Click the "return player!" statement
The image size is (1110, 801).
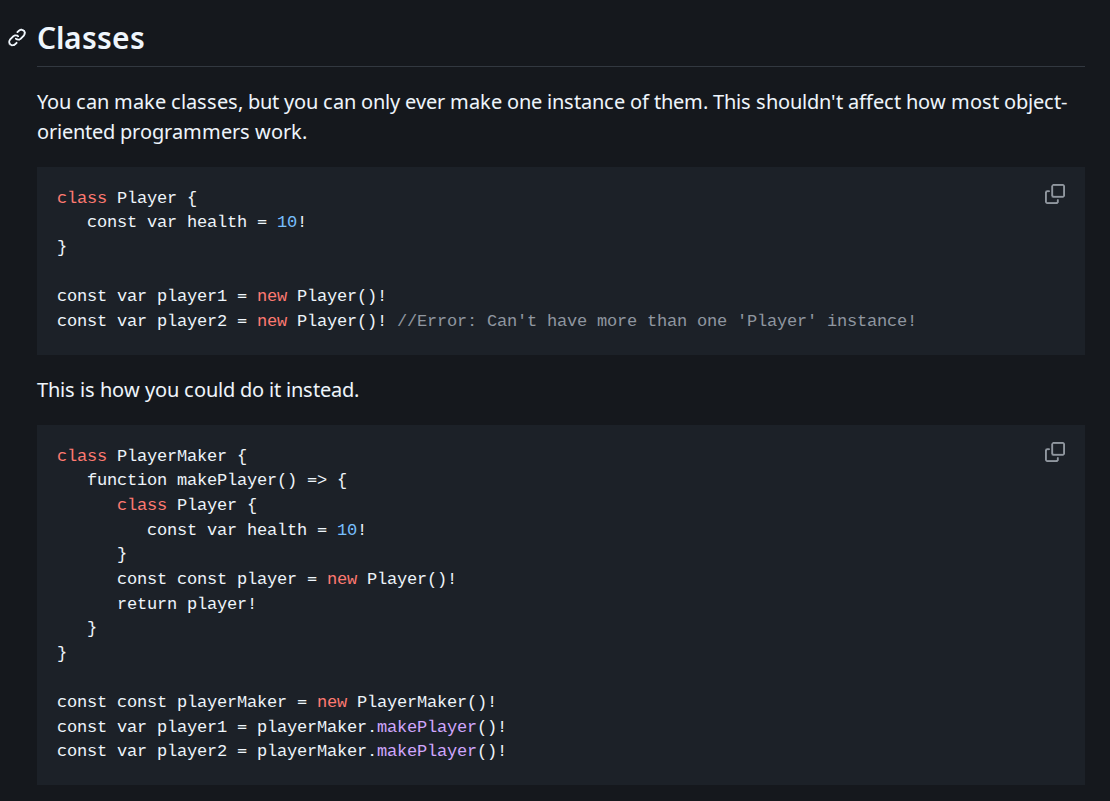tap(187, 604)
